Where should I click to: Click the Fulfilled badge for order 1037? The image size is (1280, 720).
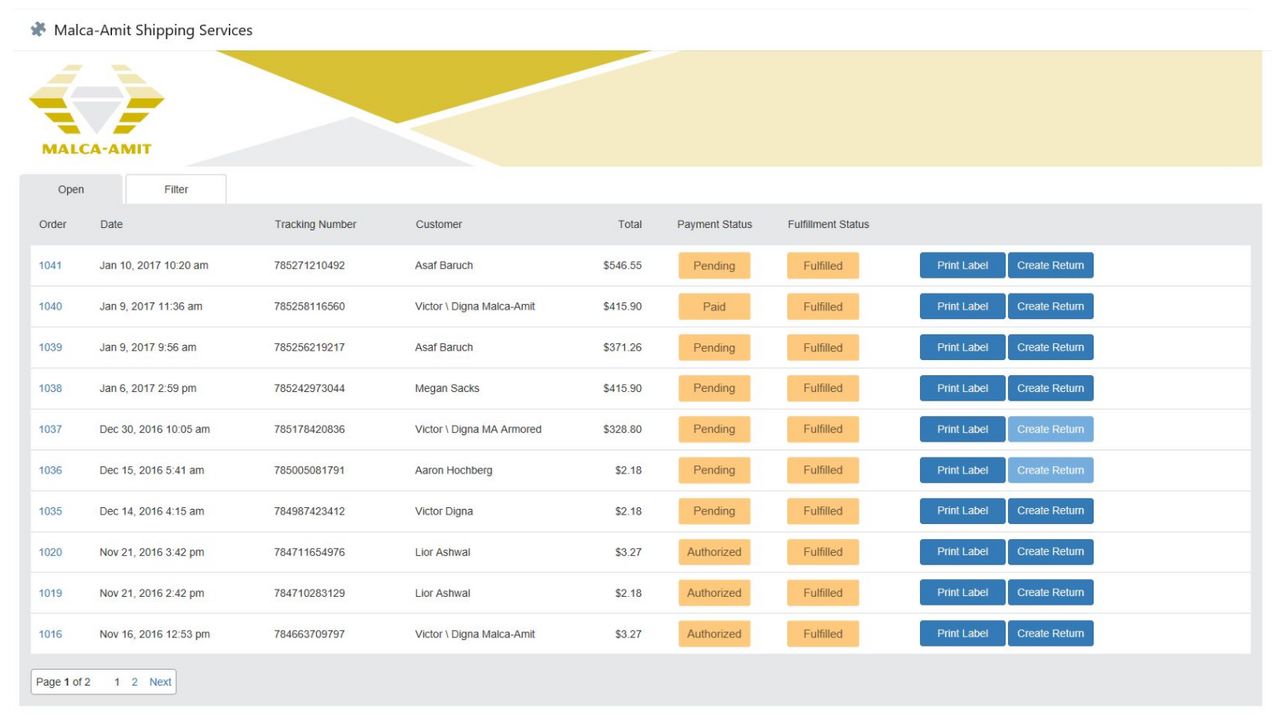point(822,429)
